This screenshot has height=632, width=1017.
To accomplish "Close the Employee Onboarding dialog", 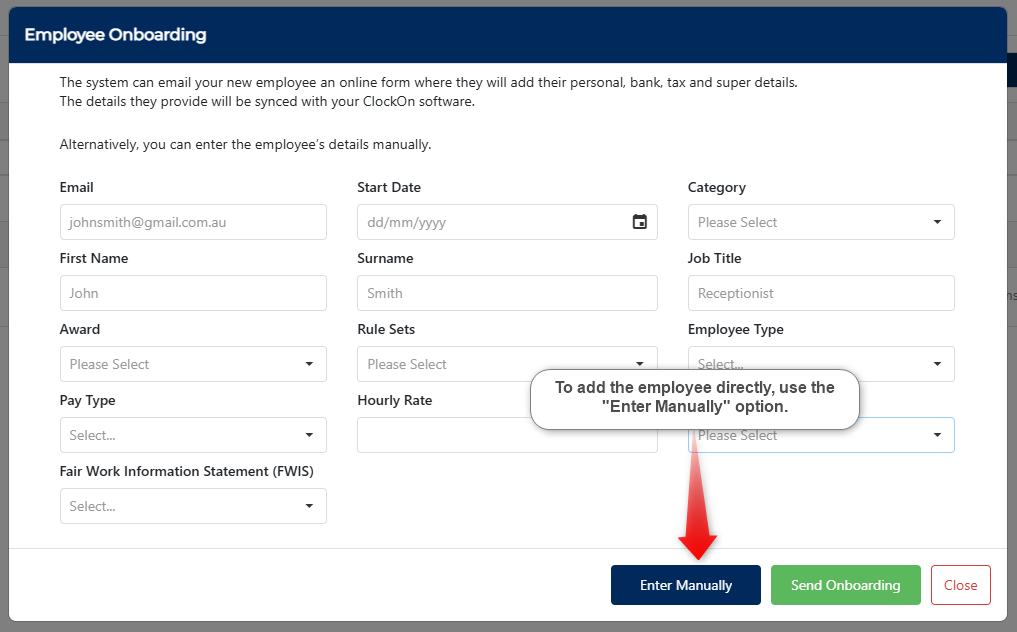I will pyautogui.click(x=960, y=585).
